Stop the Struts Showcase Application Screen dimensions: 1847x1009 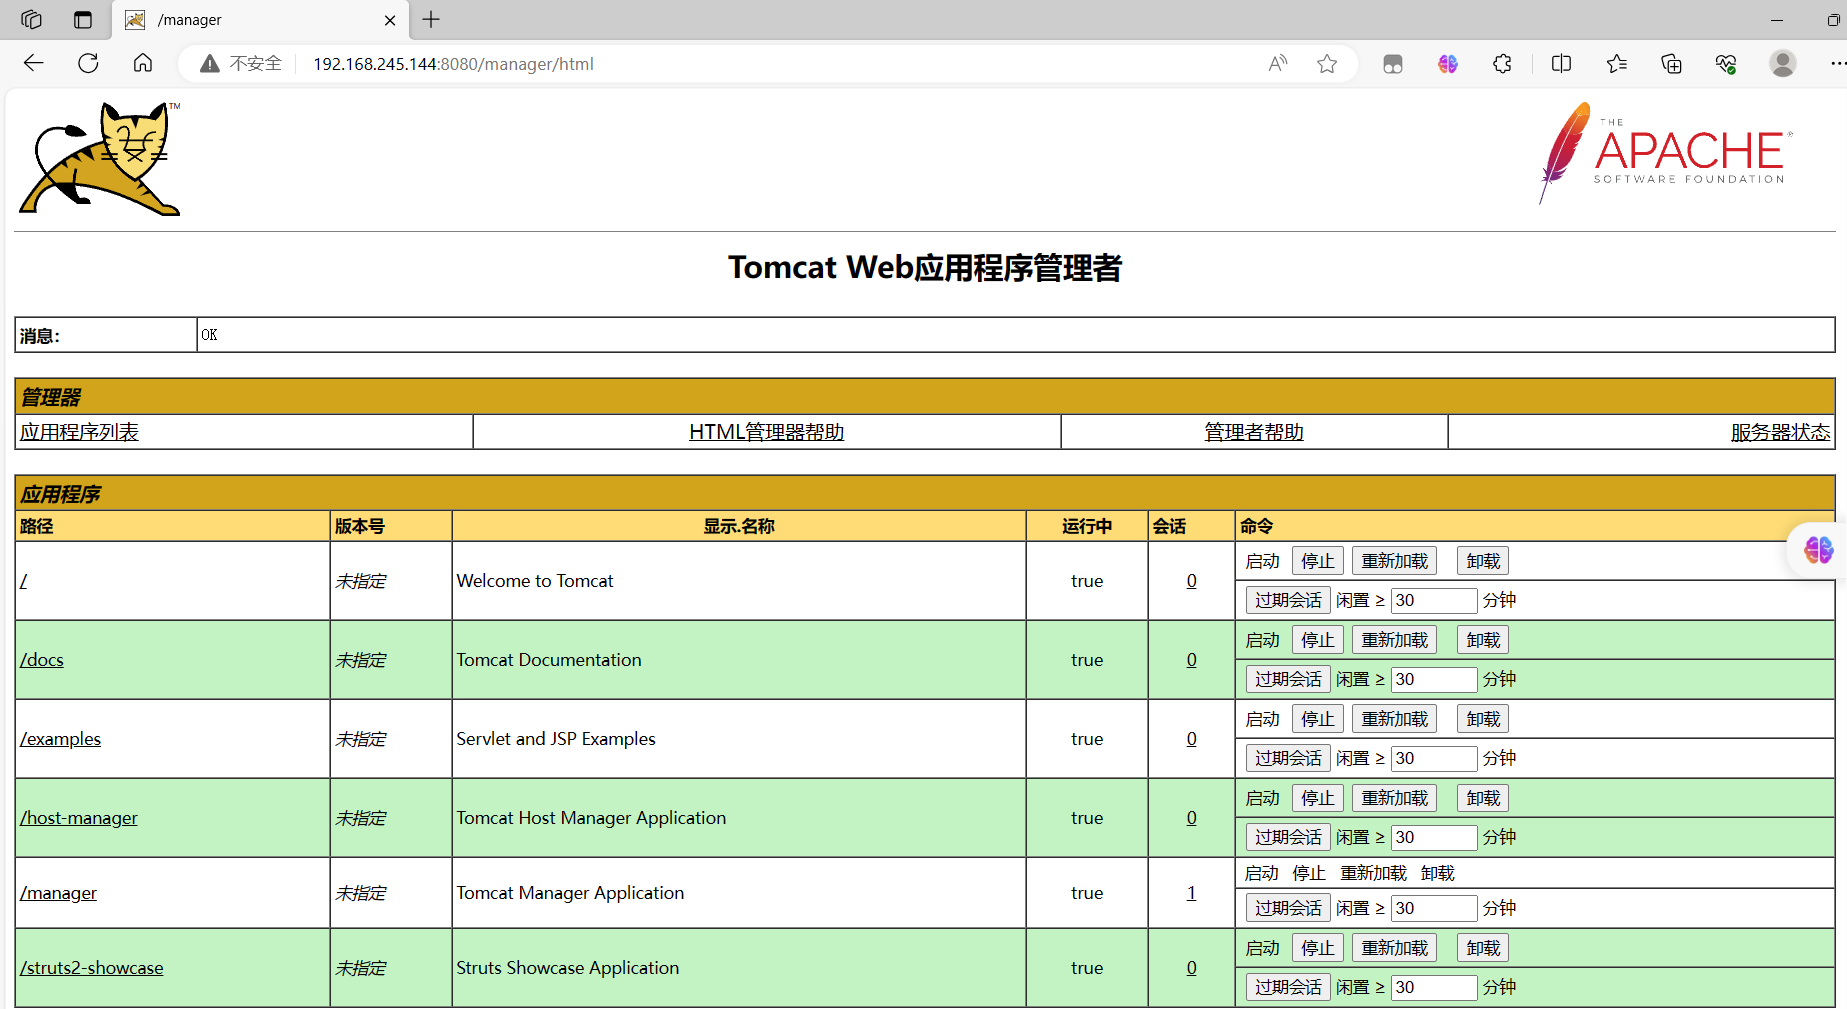click(x=1317, y=948)
